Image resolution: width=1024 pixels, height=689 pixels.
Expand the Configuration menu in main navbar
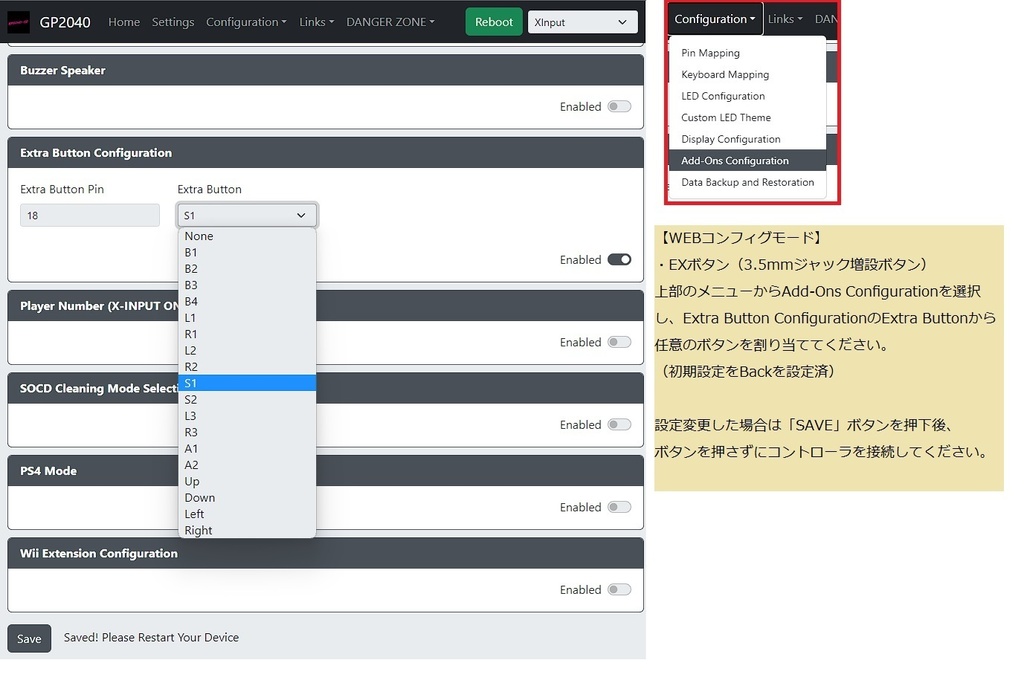pos(246,22)
